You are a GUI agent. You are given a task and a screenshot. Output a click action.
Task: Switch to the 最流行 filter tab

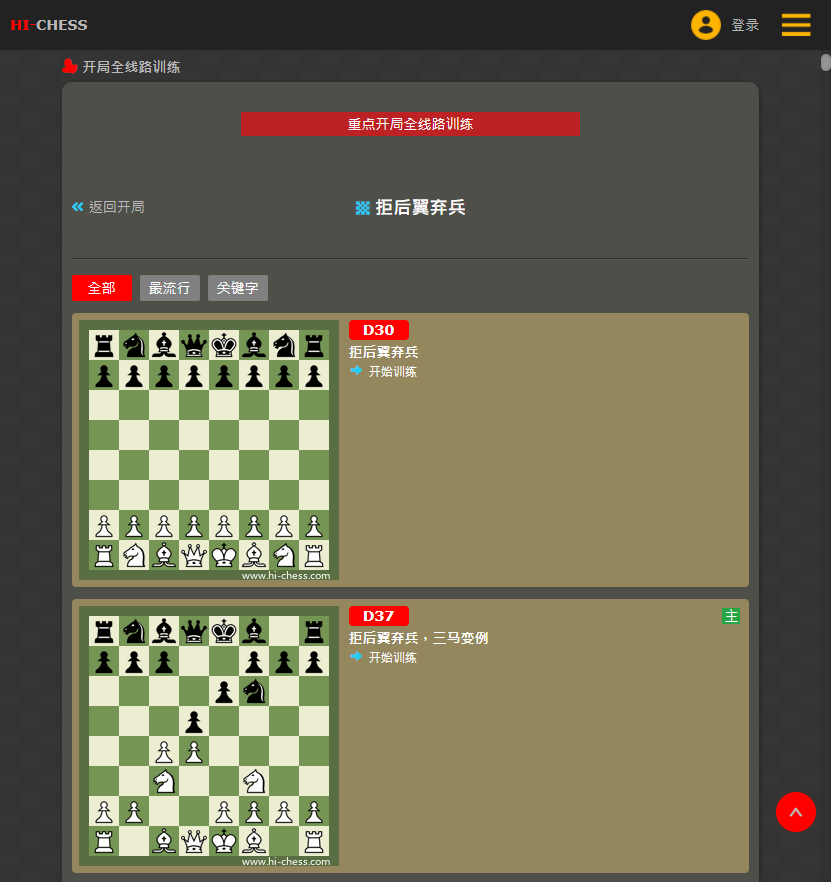coord(169,288)
